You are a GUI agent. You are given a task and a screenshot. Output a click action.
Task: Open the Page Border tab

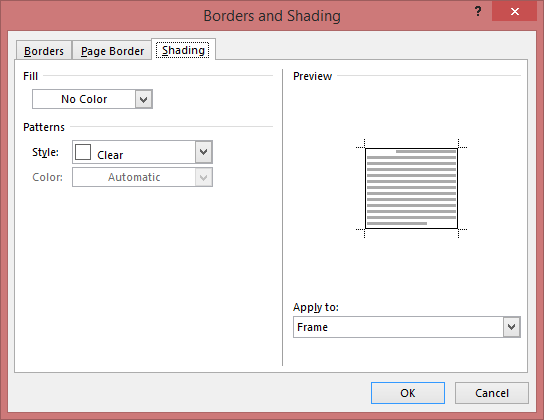pyautogui.click(x=112, y=51)
